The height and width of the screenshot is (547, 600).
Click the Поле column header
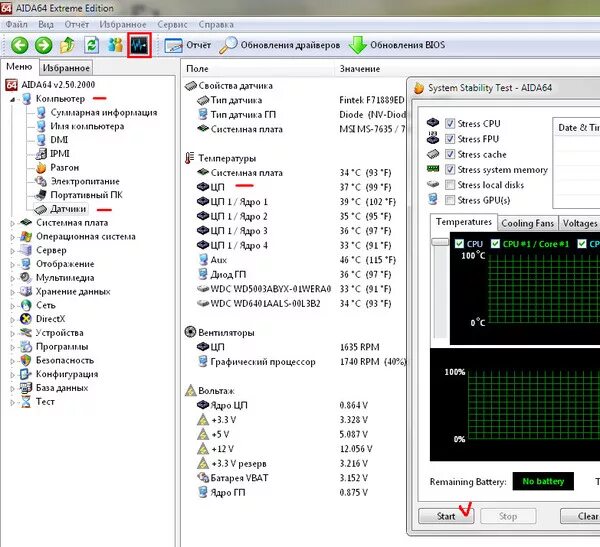pyautogui.click(x=258, y=69)
